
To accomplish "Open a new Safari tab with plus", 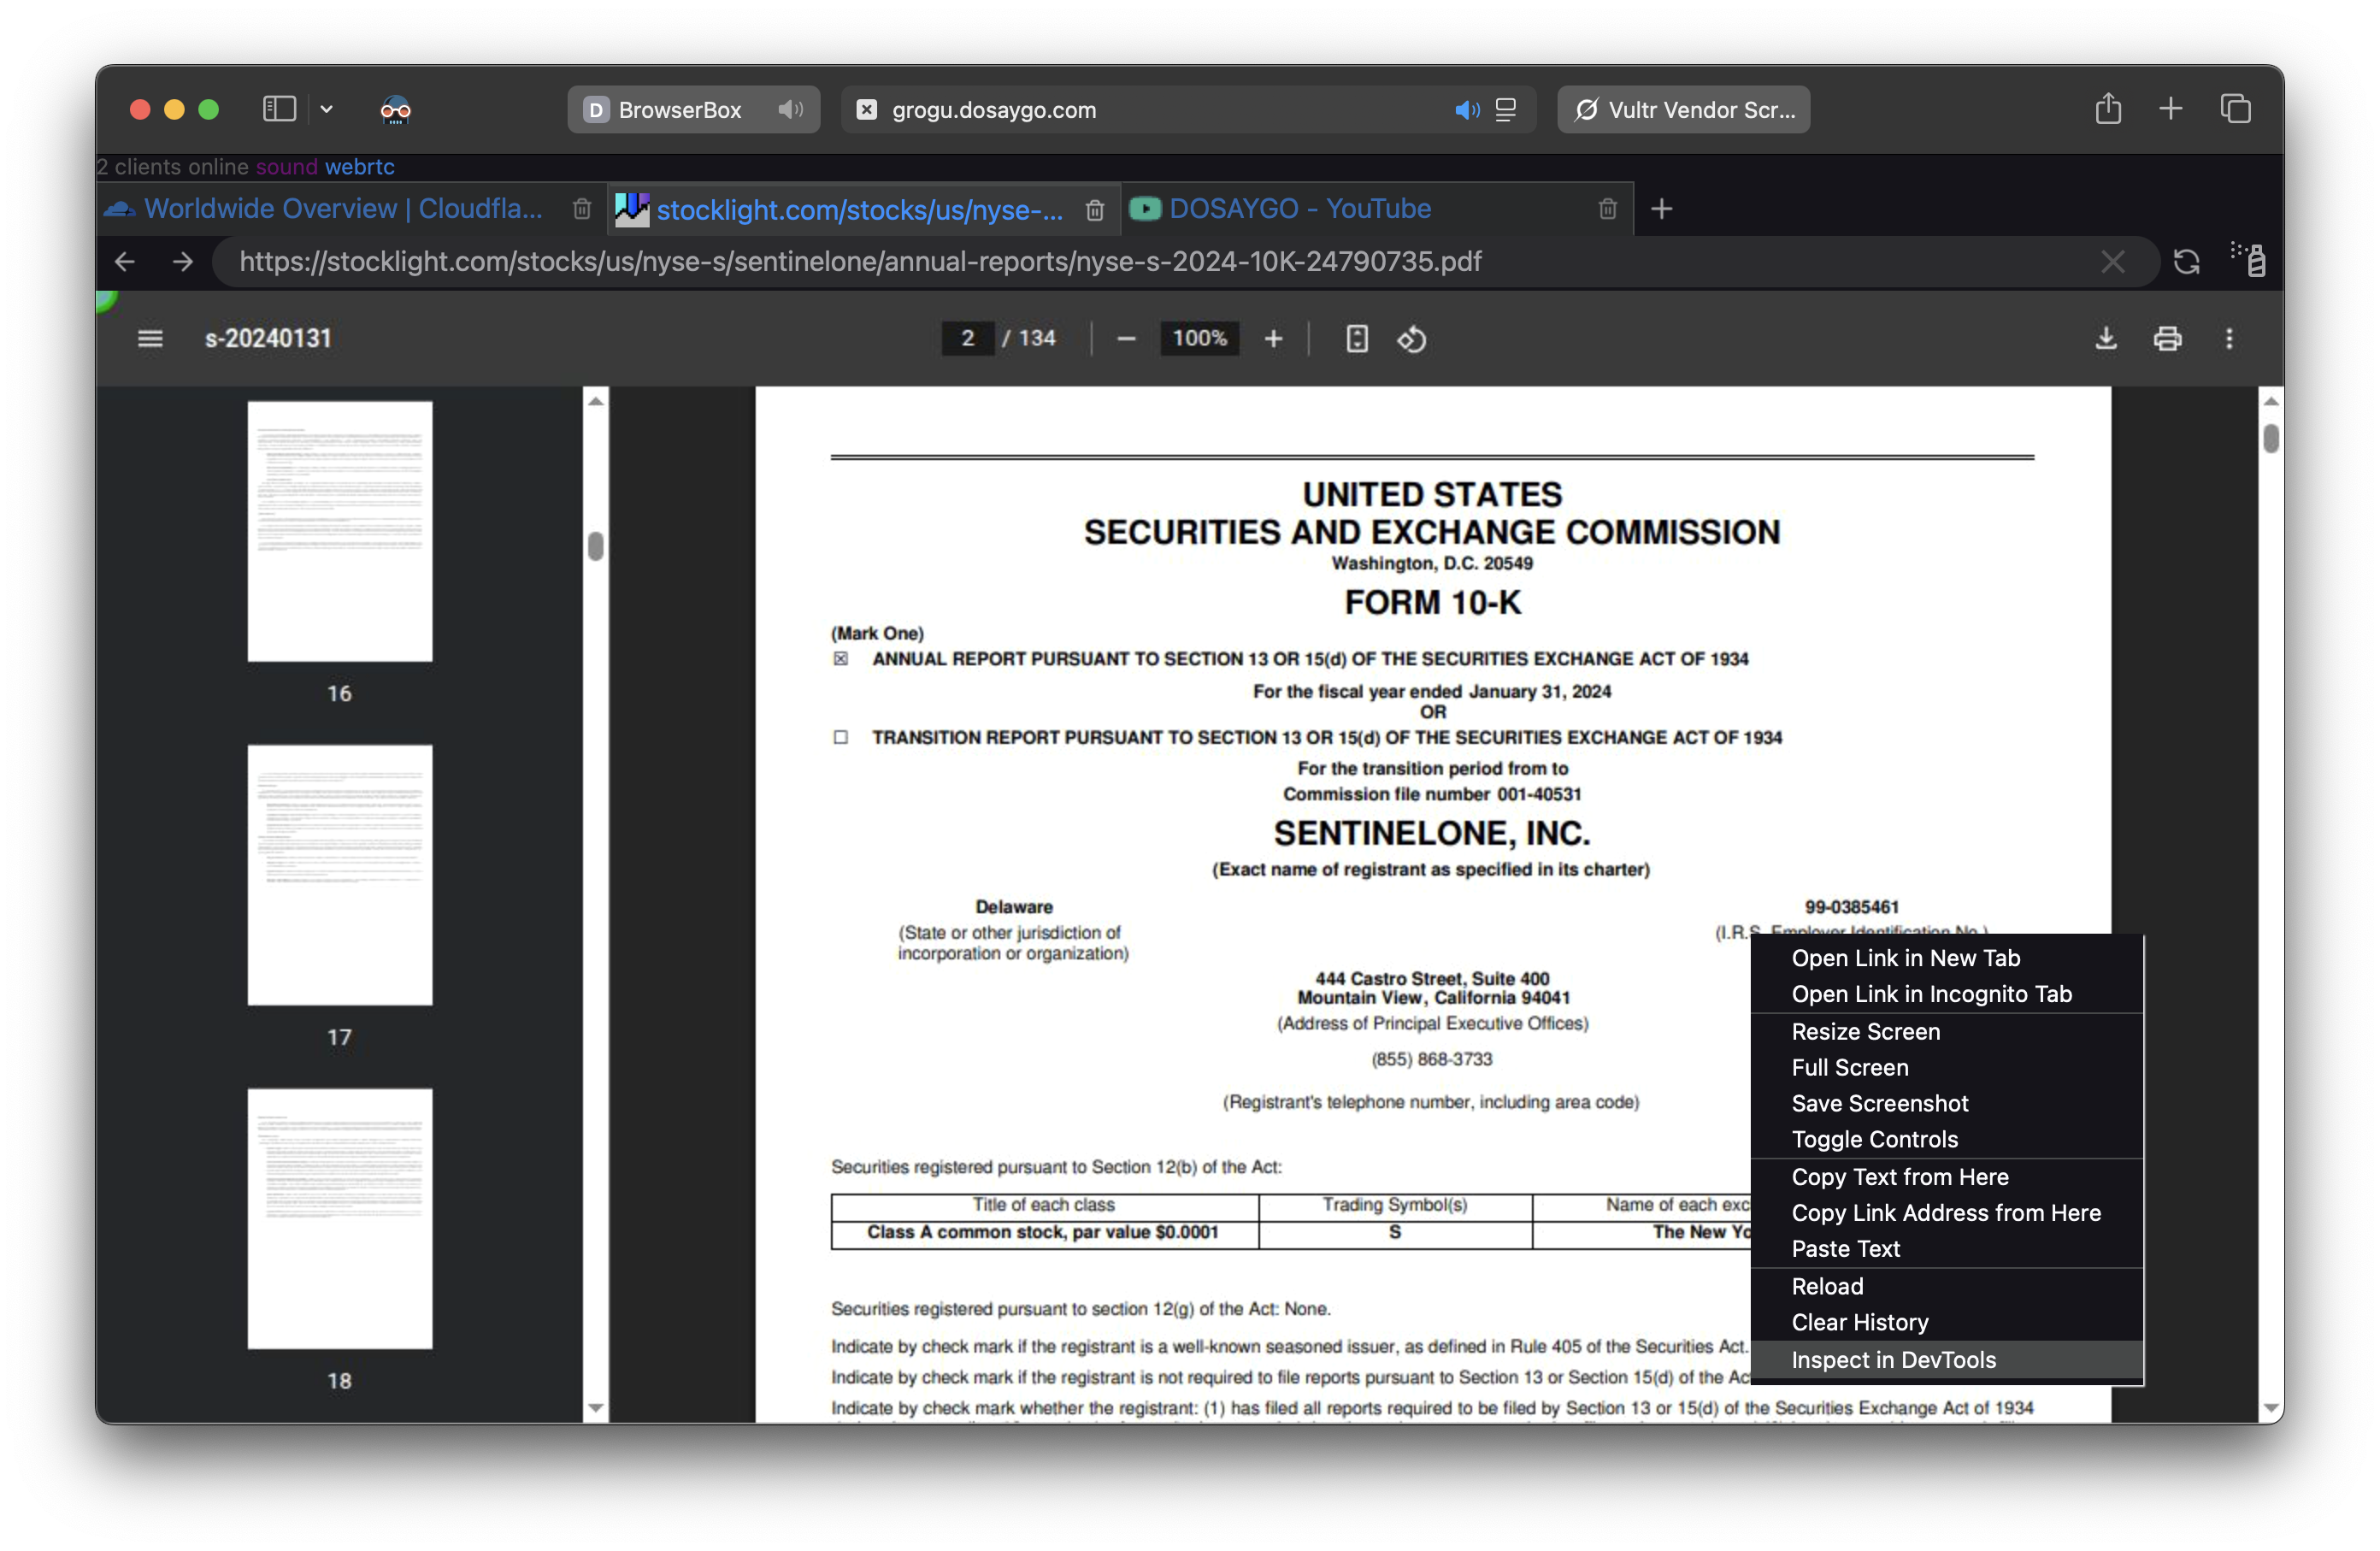I will click(x=2171, y=109).
